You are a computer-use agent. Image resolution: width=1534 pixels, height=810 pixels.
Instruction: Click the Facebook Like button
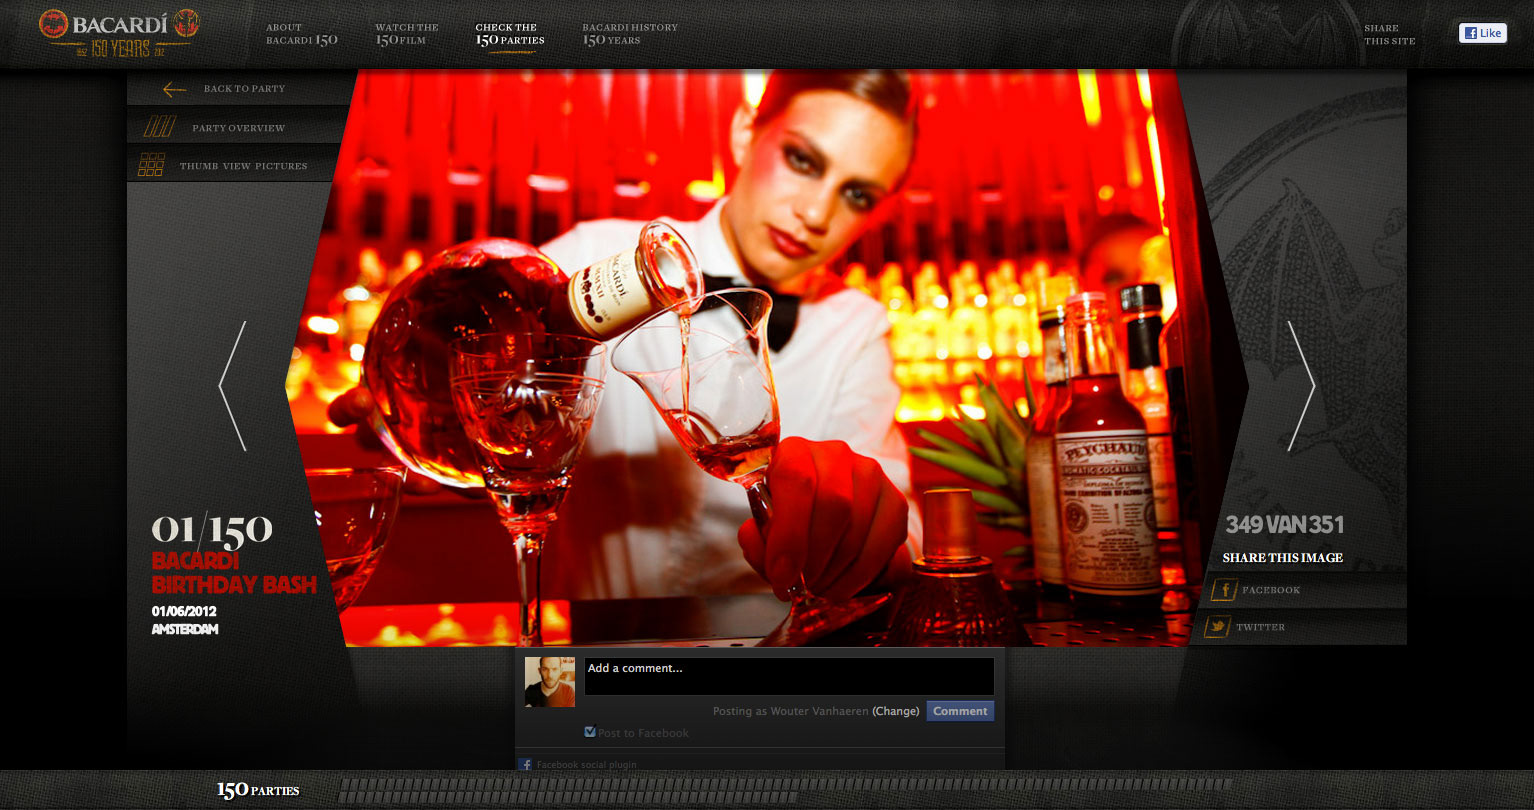click(x=1482, y=33)
